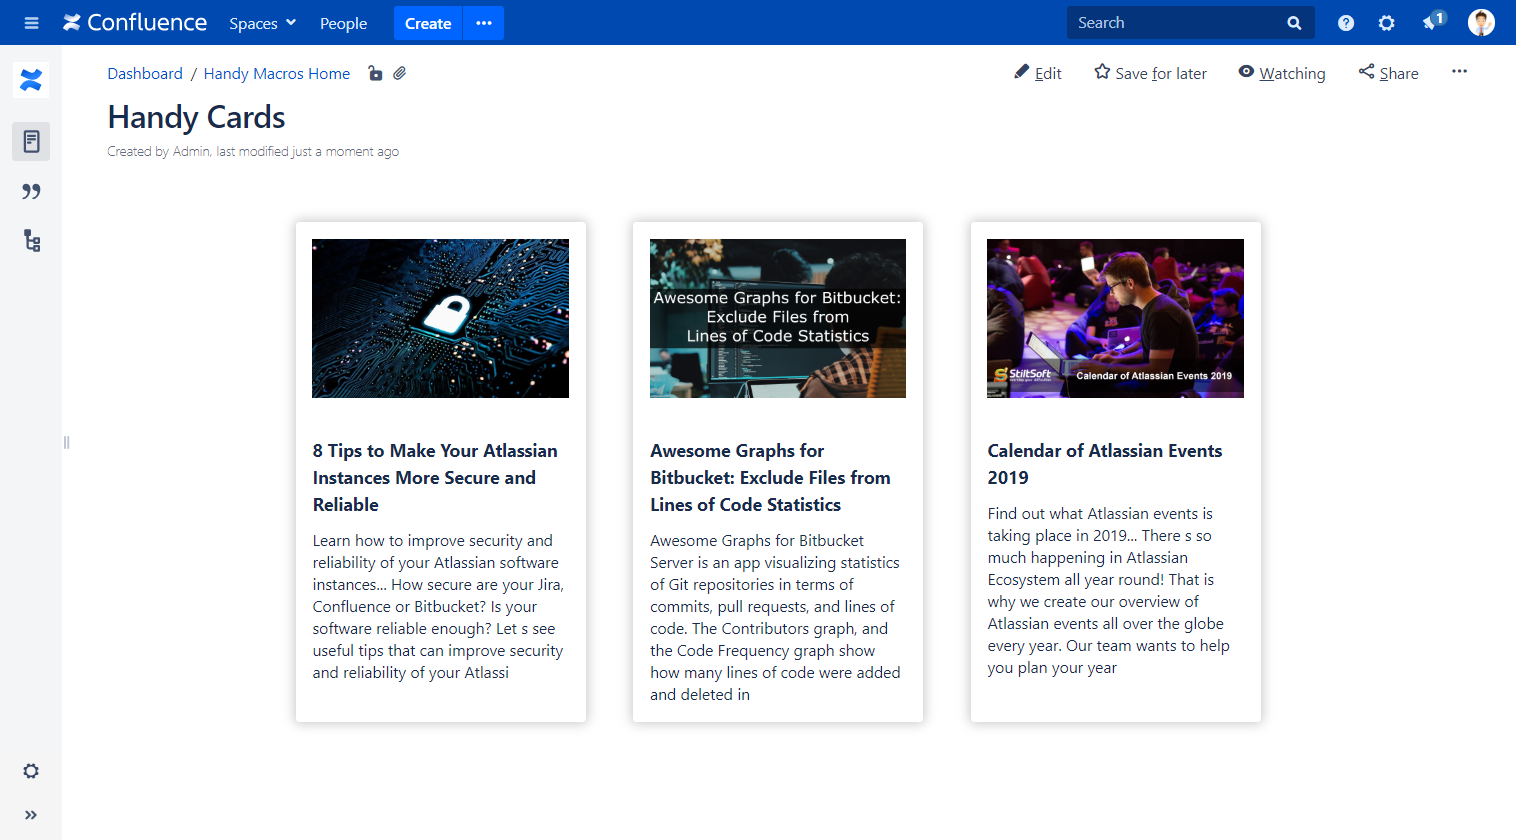Image resolution: width=1516 pixels, height=840 pixels.
Task: Open your profile avatar picture
Action: 1481,22
